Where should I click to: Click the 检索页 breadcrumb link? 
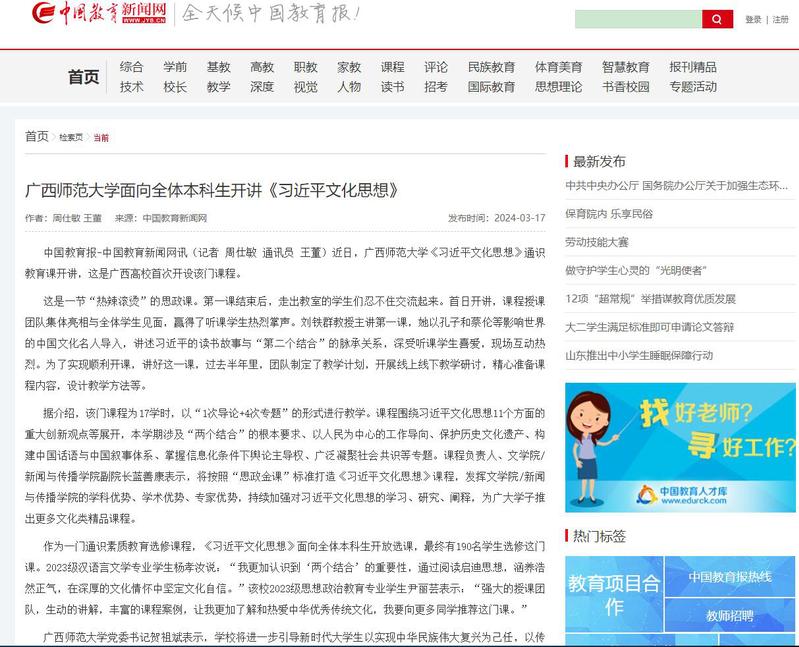[70, 137]
